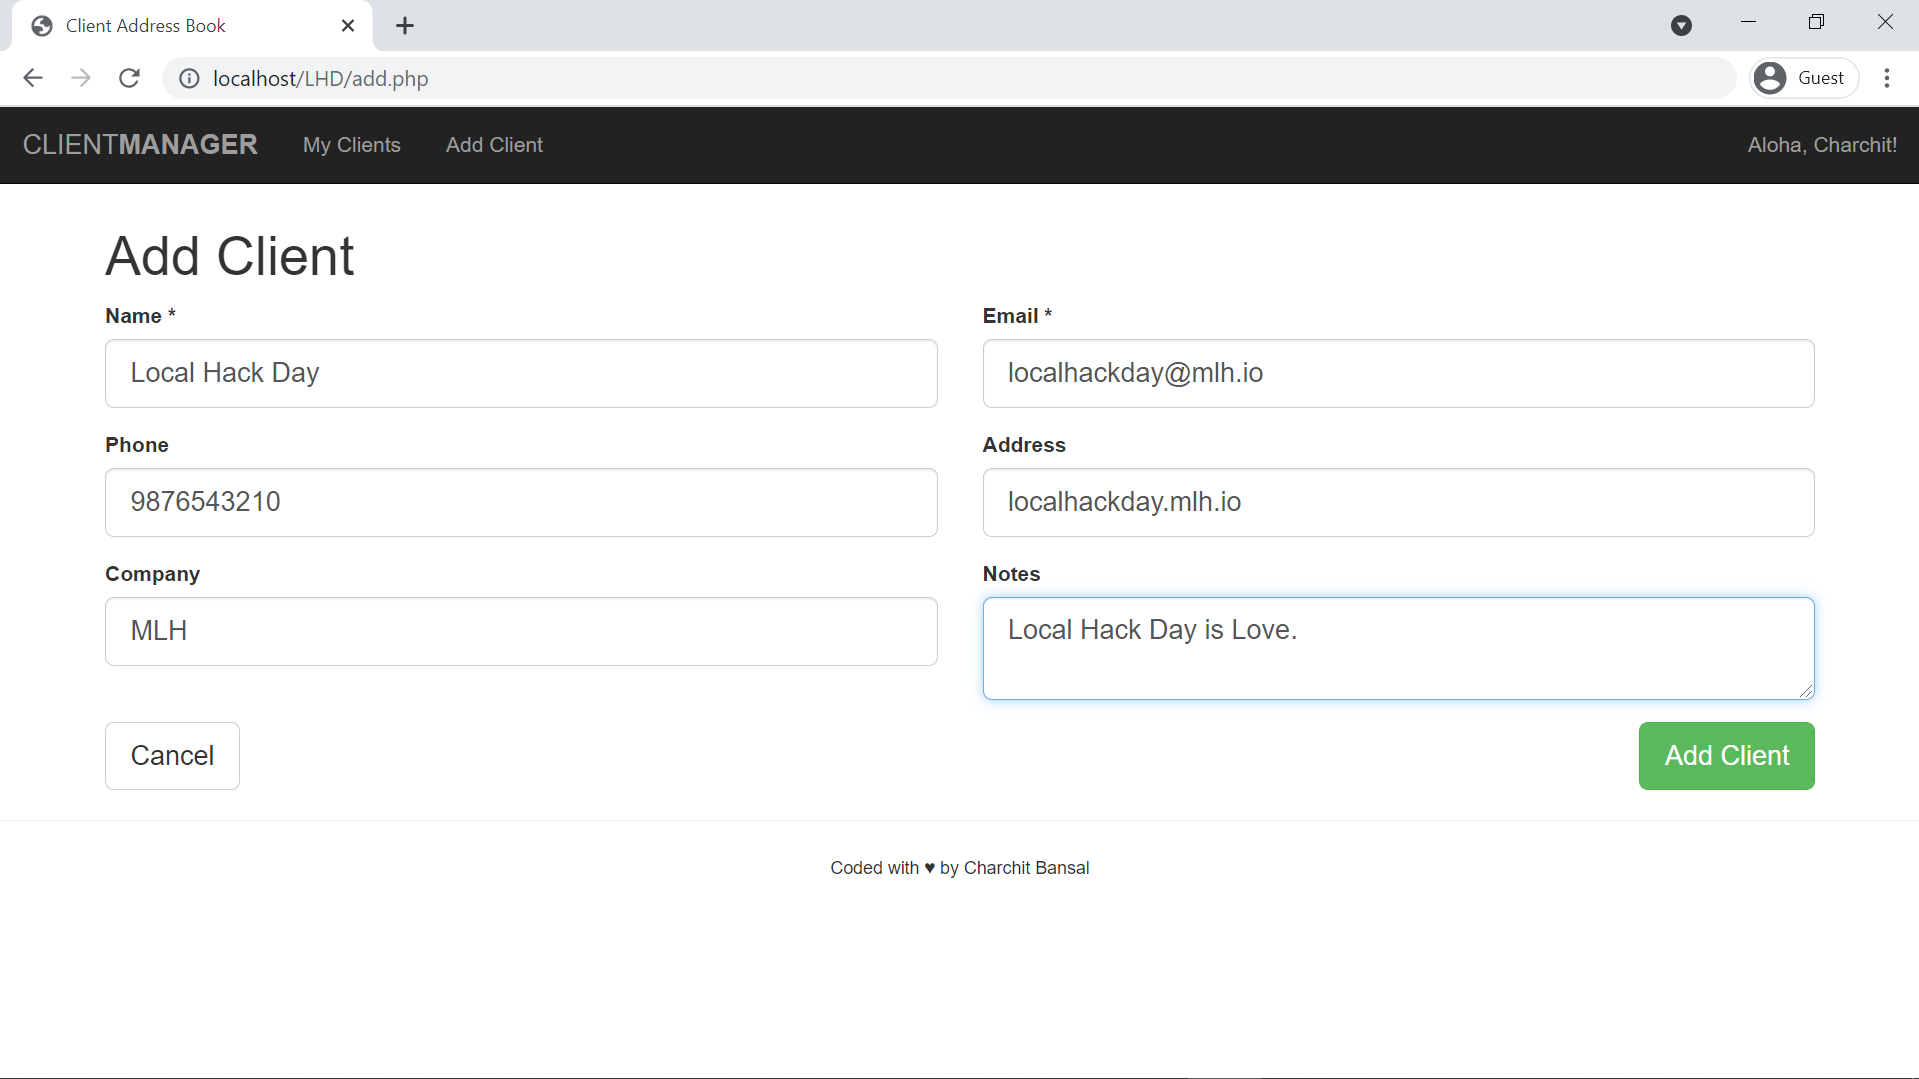
Task: Click the Notes label
Action: [1011, 574]
